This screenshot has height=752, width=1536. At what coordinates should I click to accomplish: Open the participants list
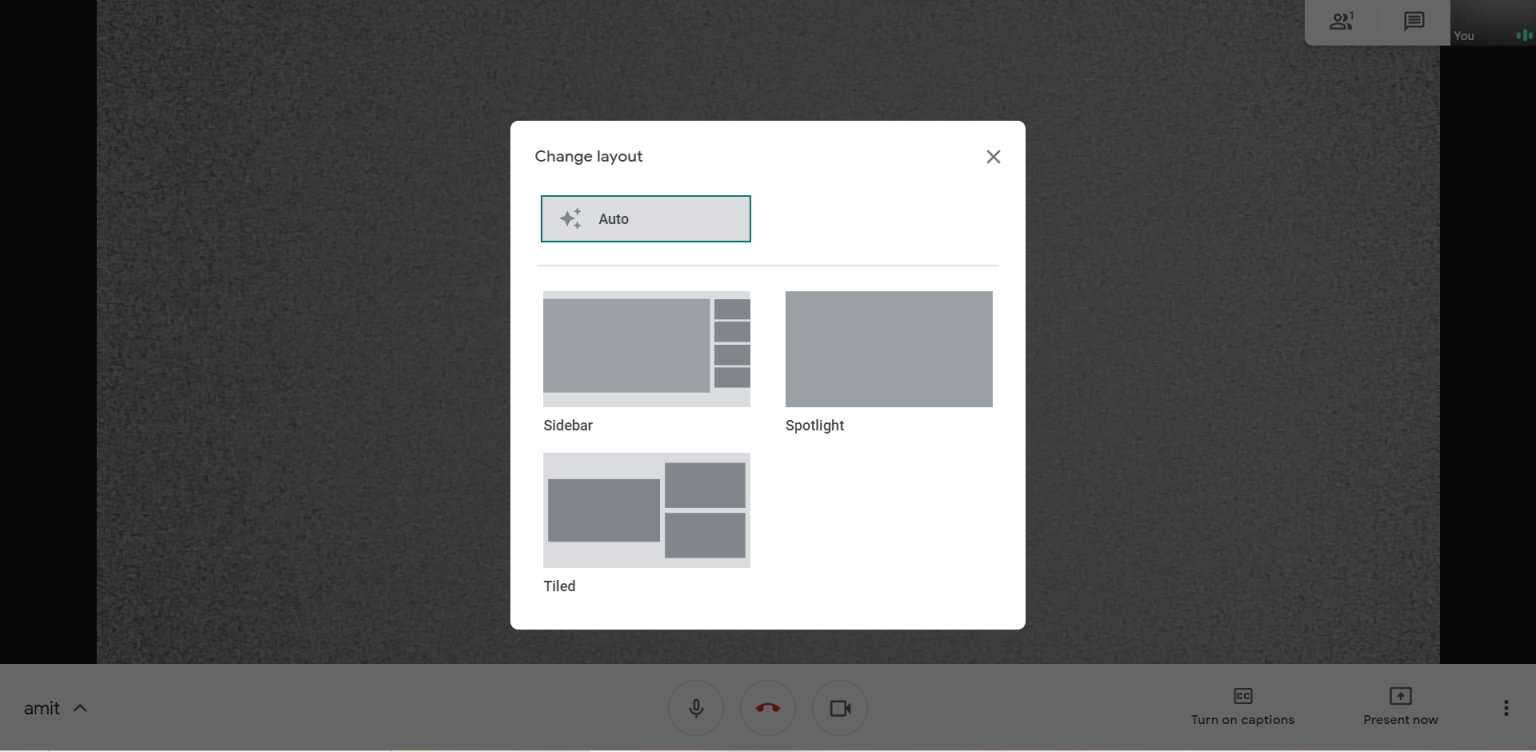[1341, 21]
